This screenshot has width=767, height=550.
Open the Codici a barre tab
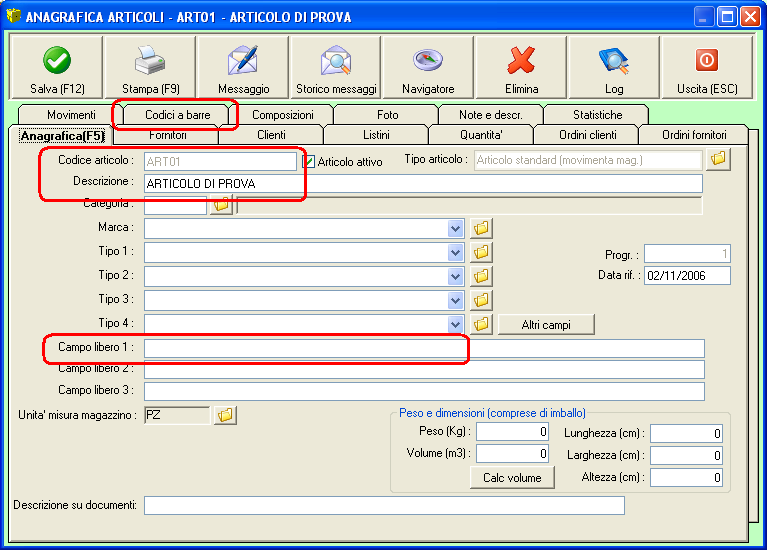point(178,115)
